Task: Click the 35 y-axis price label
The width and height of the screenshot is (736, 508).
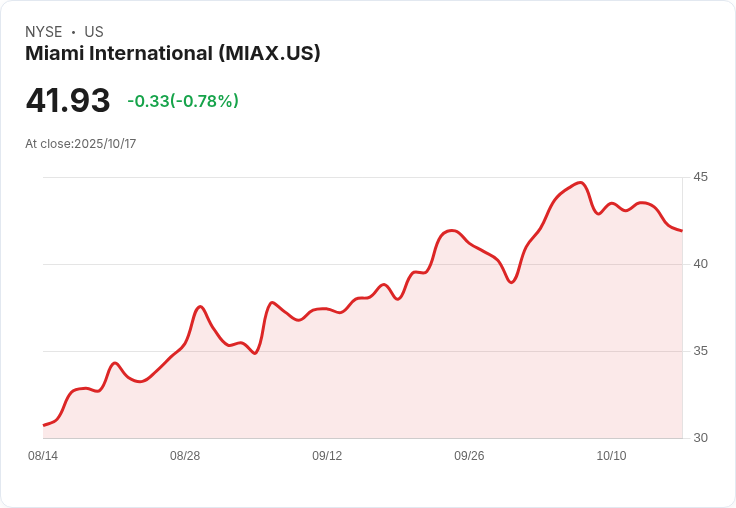Action: tap(700, 351)
